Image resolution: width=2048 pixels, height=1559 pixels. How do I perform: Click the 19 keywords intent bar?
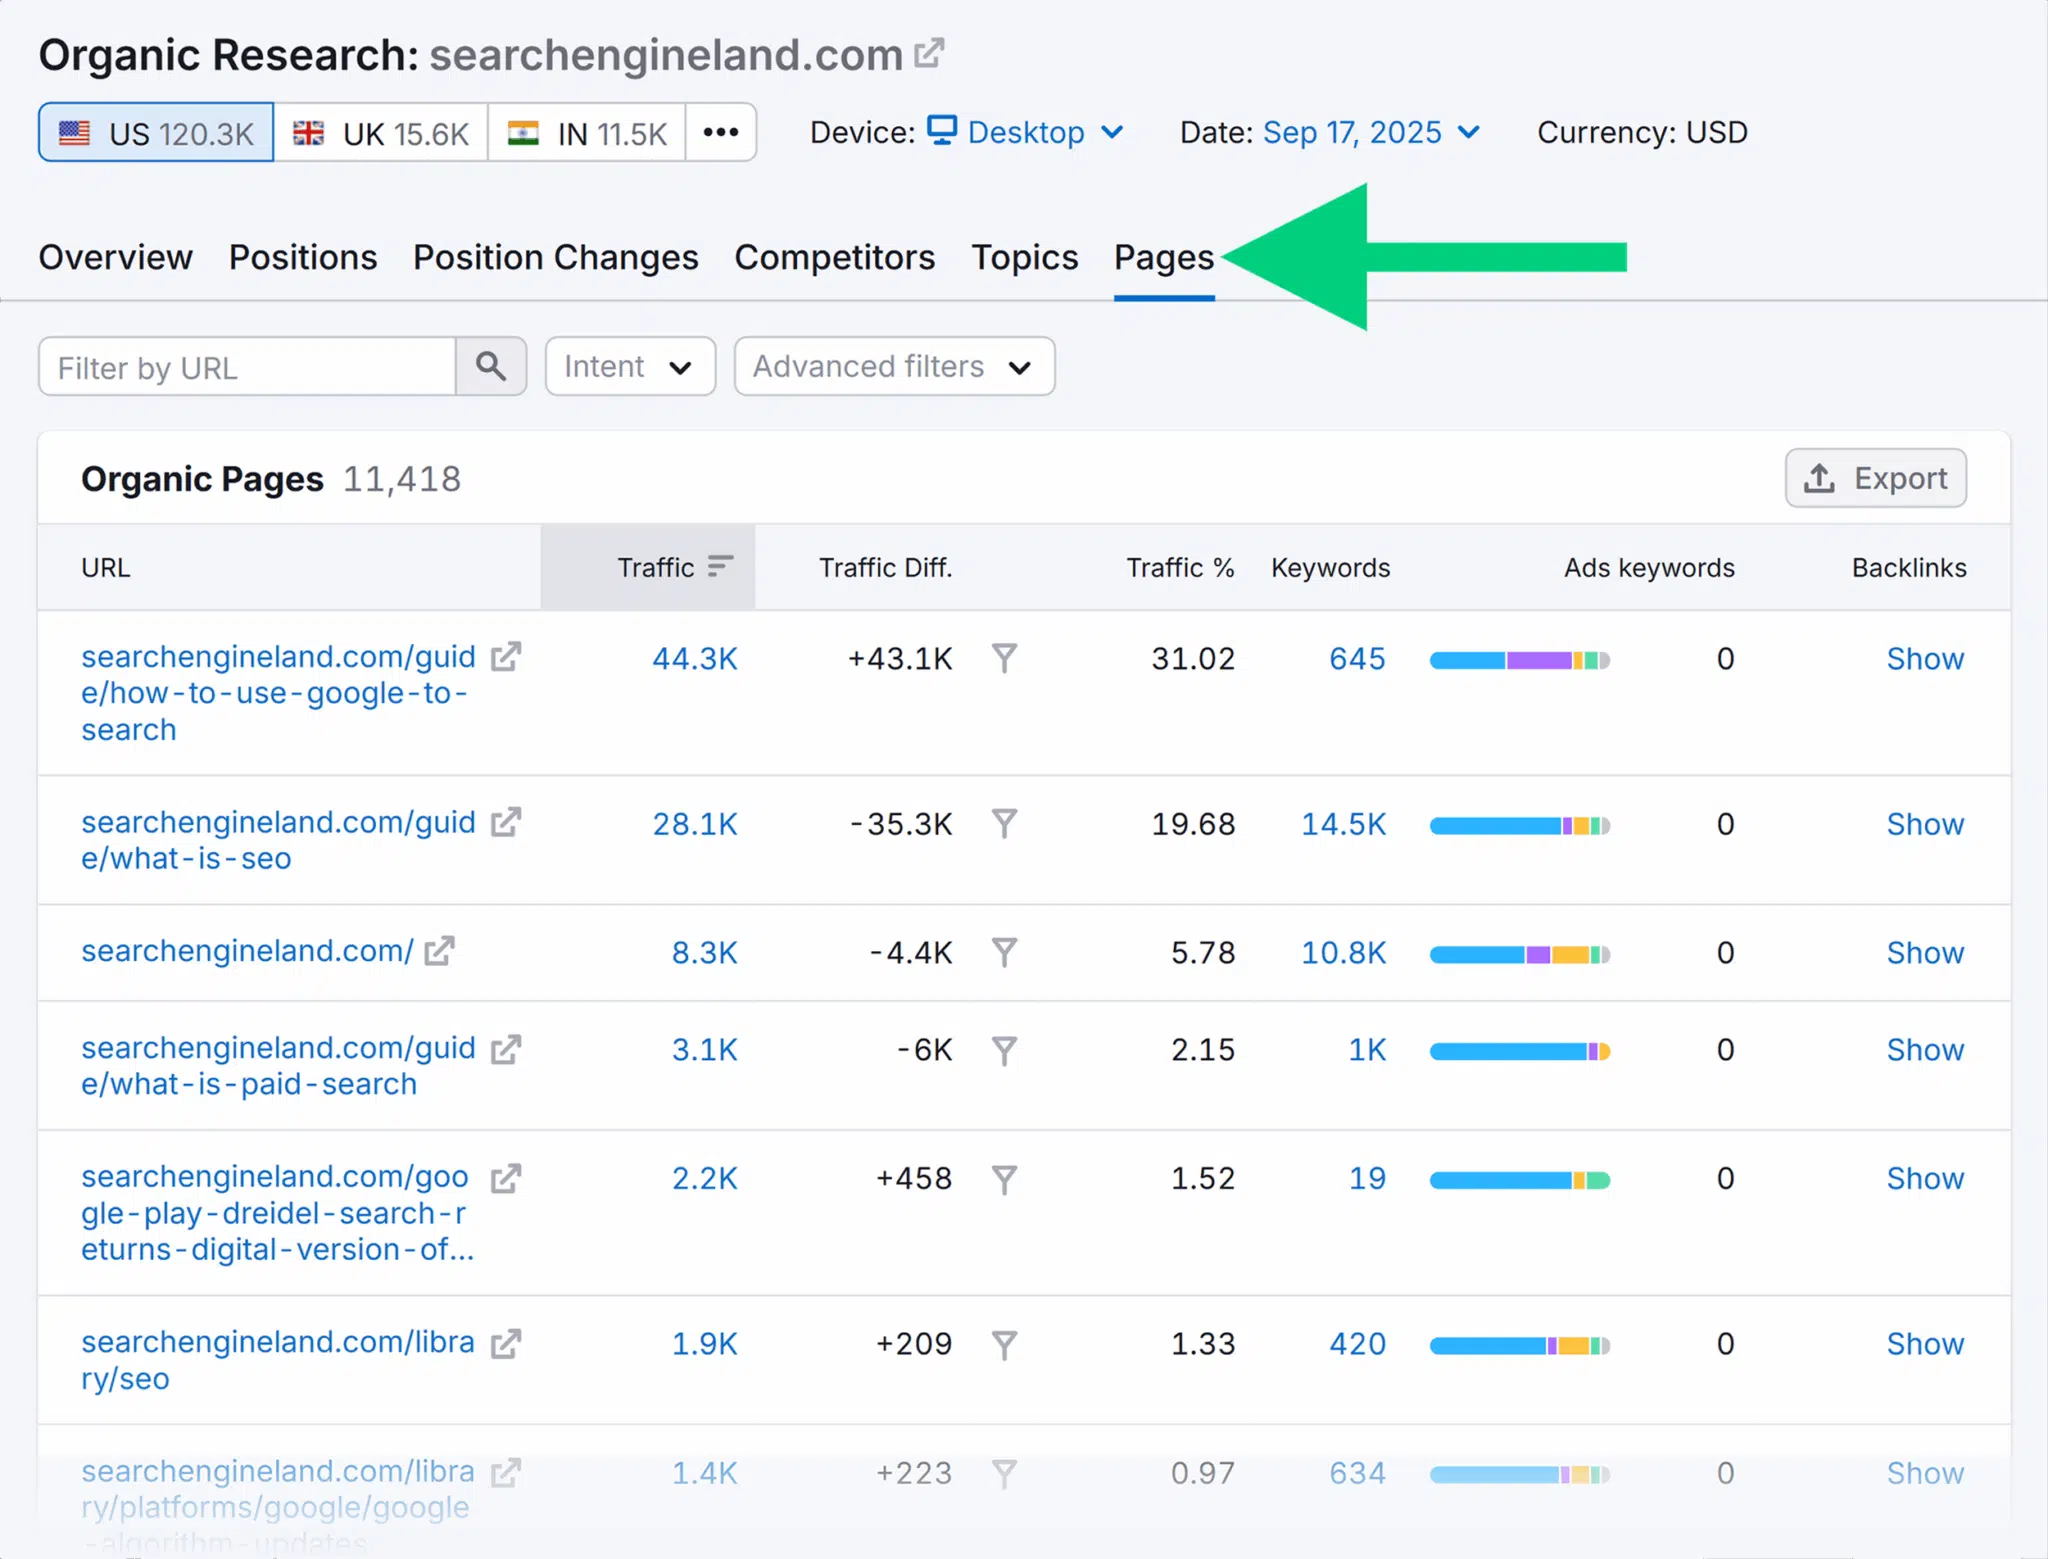tap(1520, 1180)
